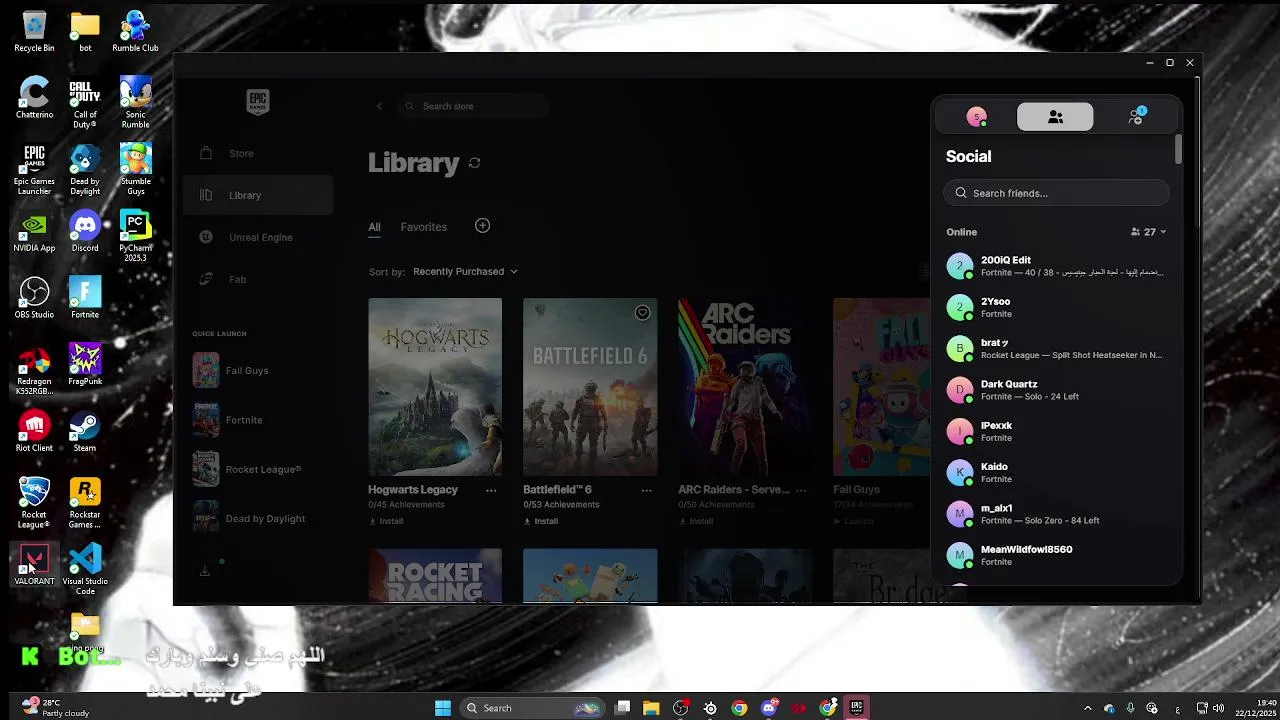
Task: Collapse the Online friends group with 27 count
Action: [1149, 232]
